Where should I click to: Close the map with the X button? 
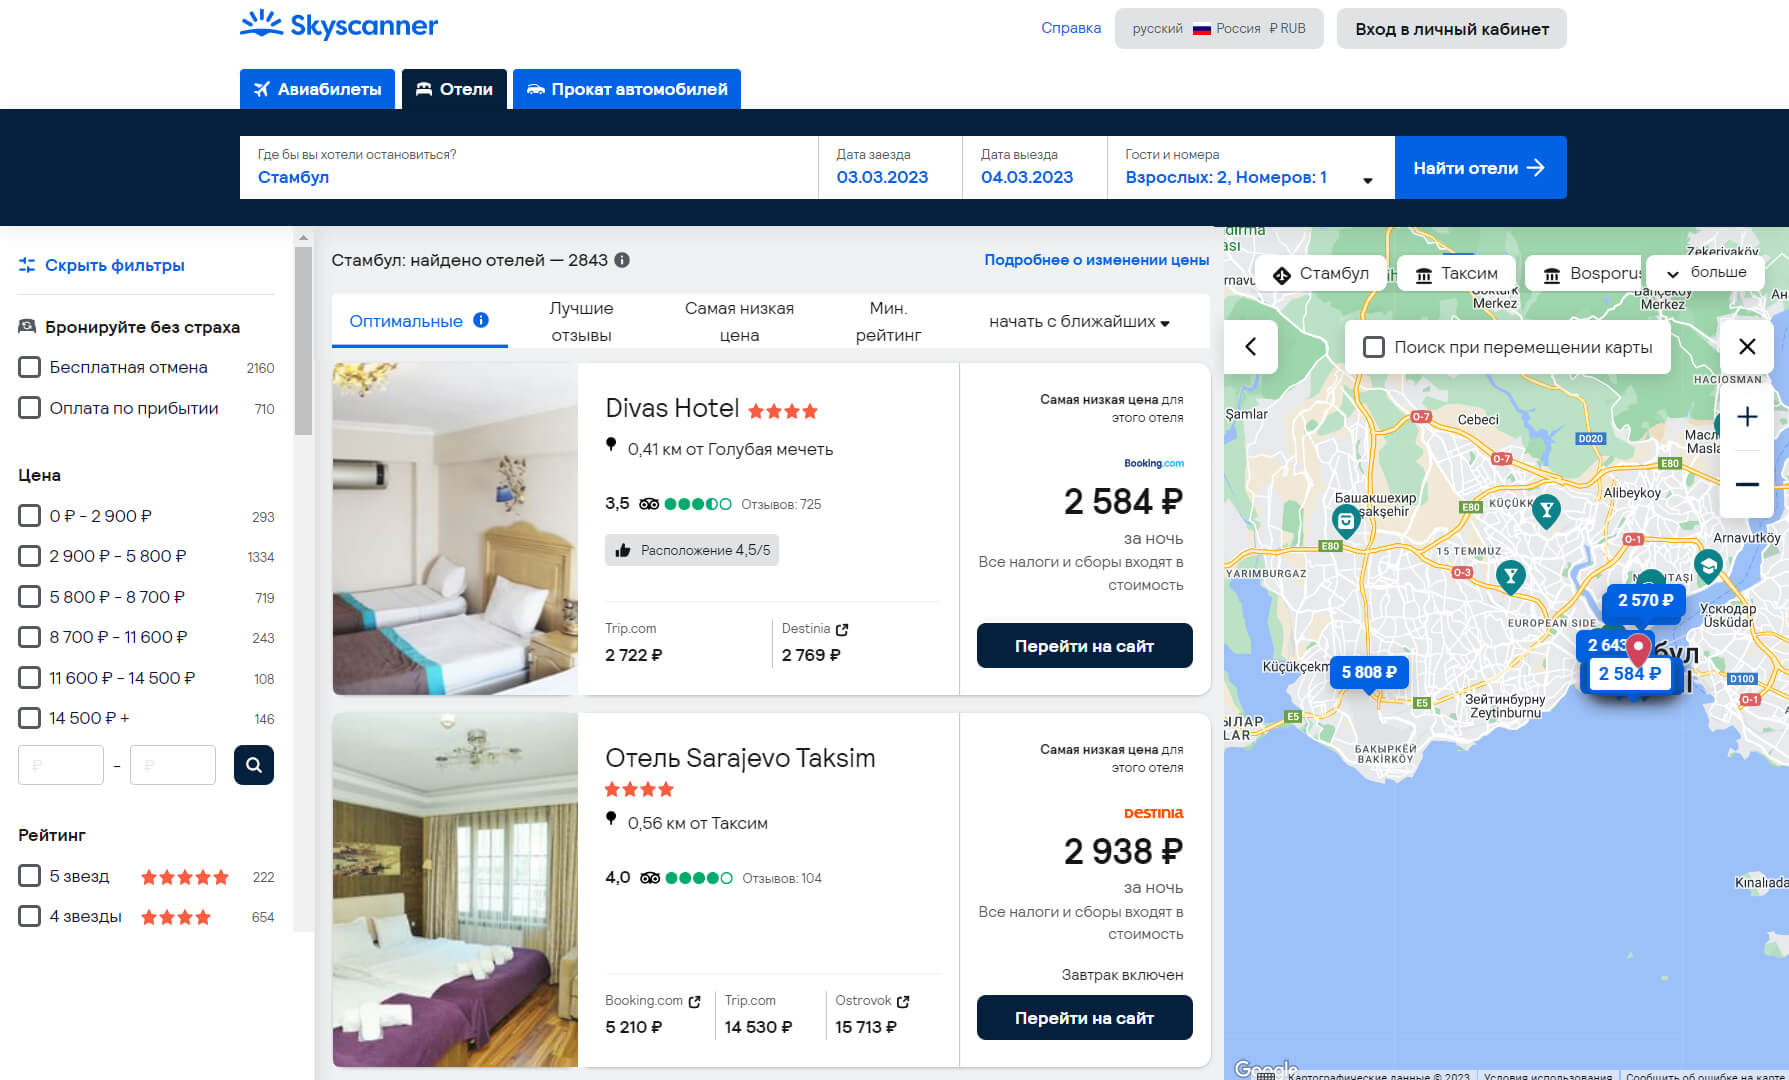(x=1747, y=347)
